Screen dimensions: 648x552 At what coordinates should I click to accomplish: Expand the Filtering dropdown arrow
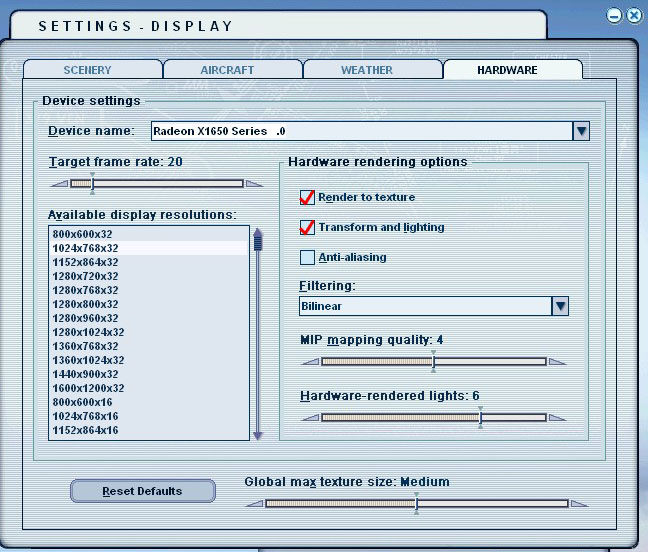(x=560, y=306)
